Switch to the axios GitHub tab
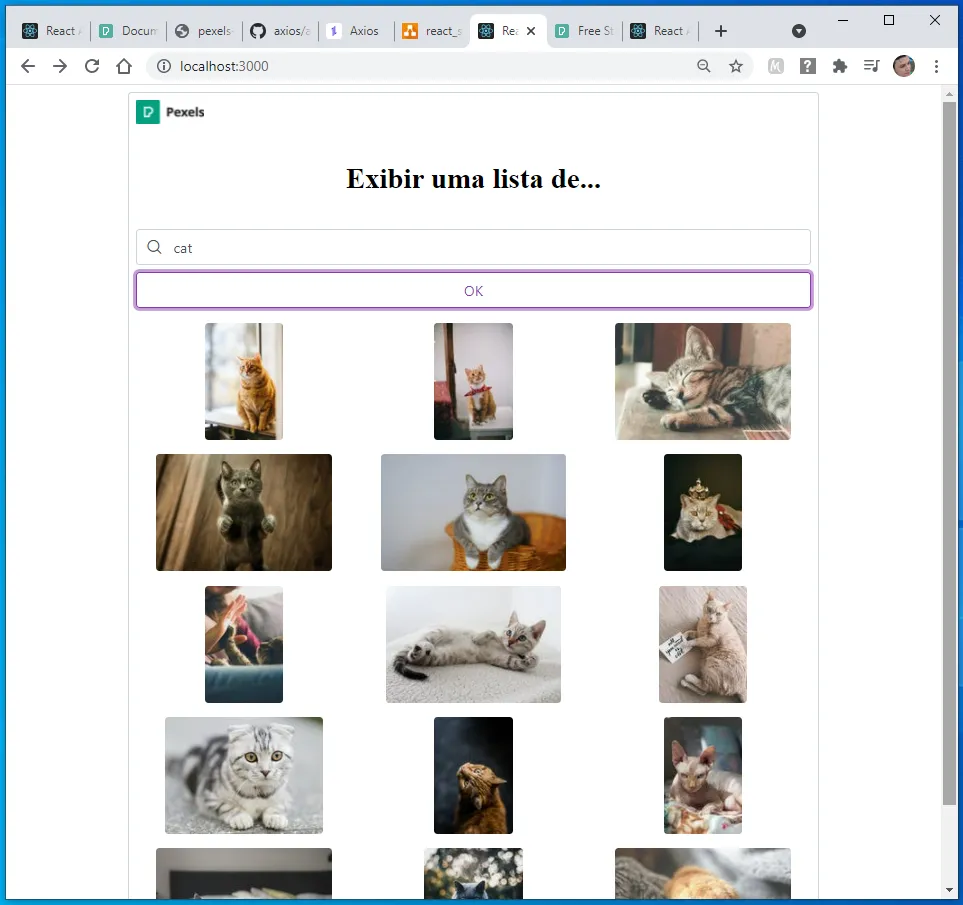This screenshot has width=963, height=905. point(281,31)
